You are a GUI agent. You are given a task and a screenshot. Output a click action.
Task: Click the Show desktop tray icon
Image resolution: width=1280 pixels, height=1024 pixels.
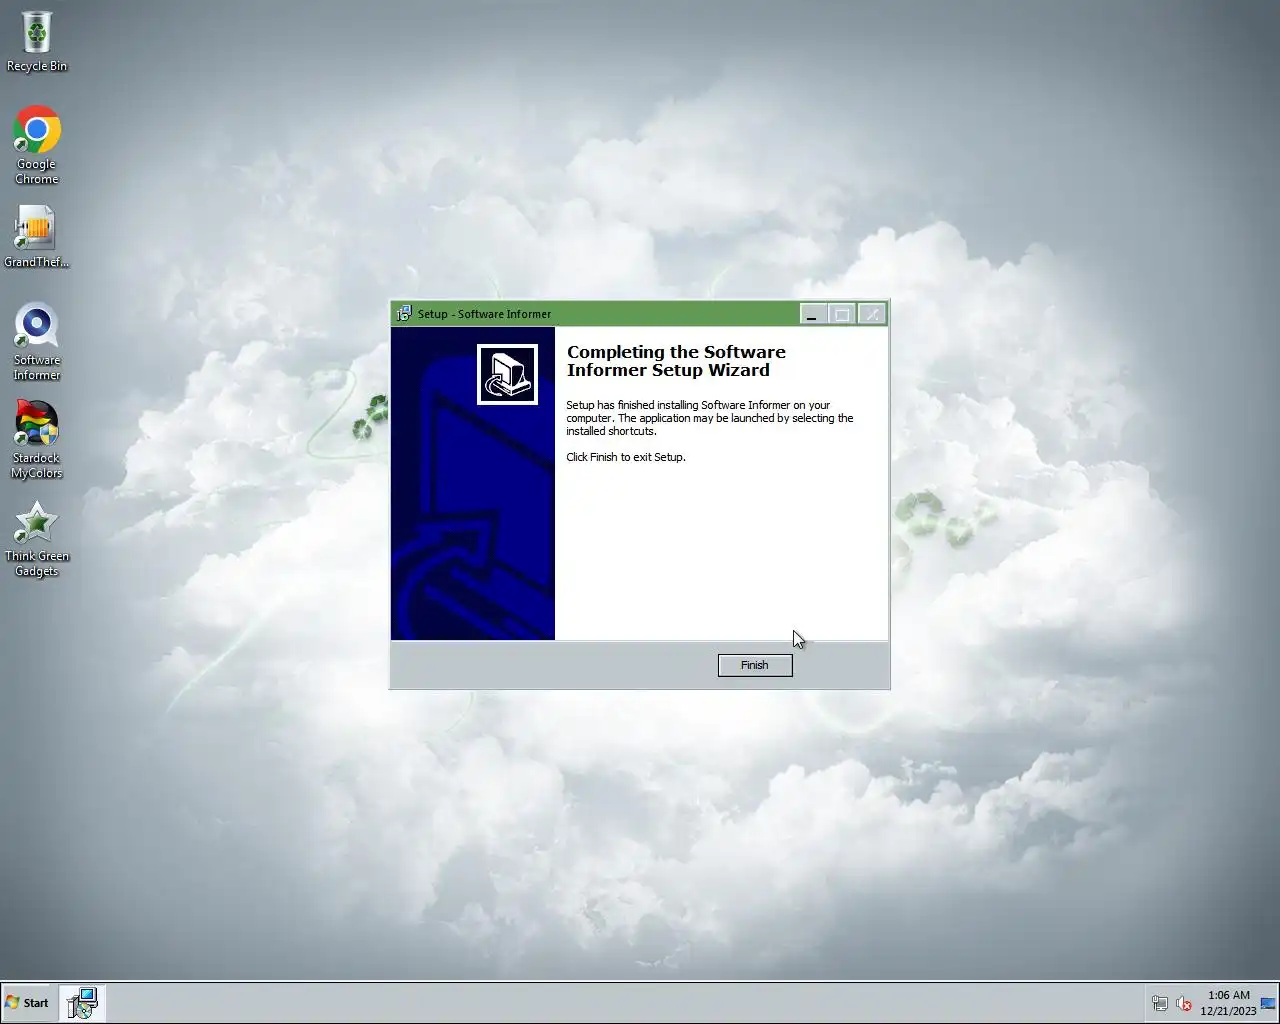tap(1269, 1003)
